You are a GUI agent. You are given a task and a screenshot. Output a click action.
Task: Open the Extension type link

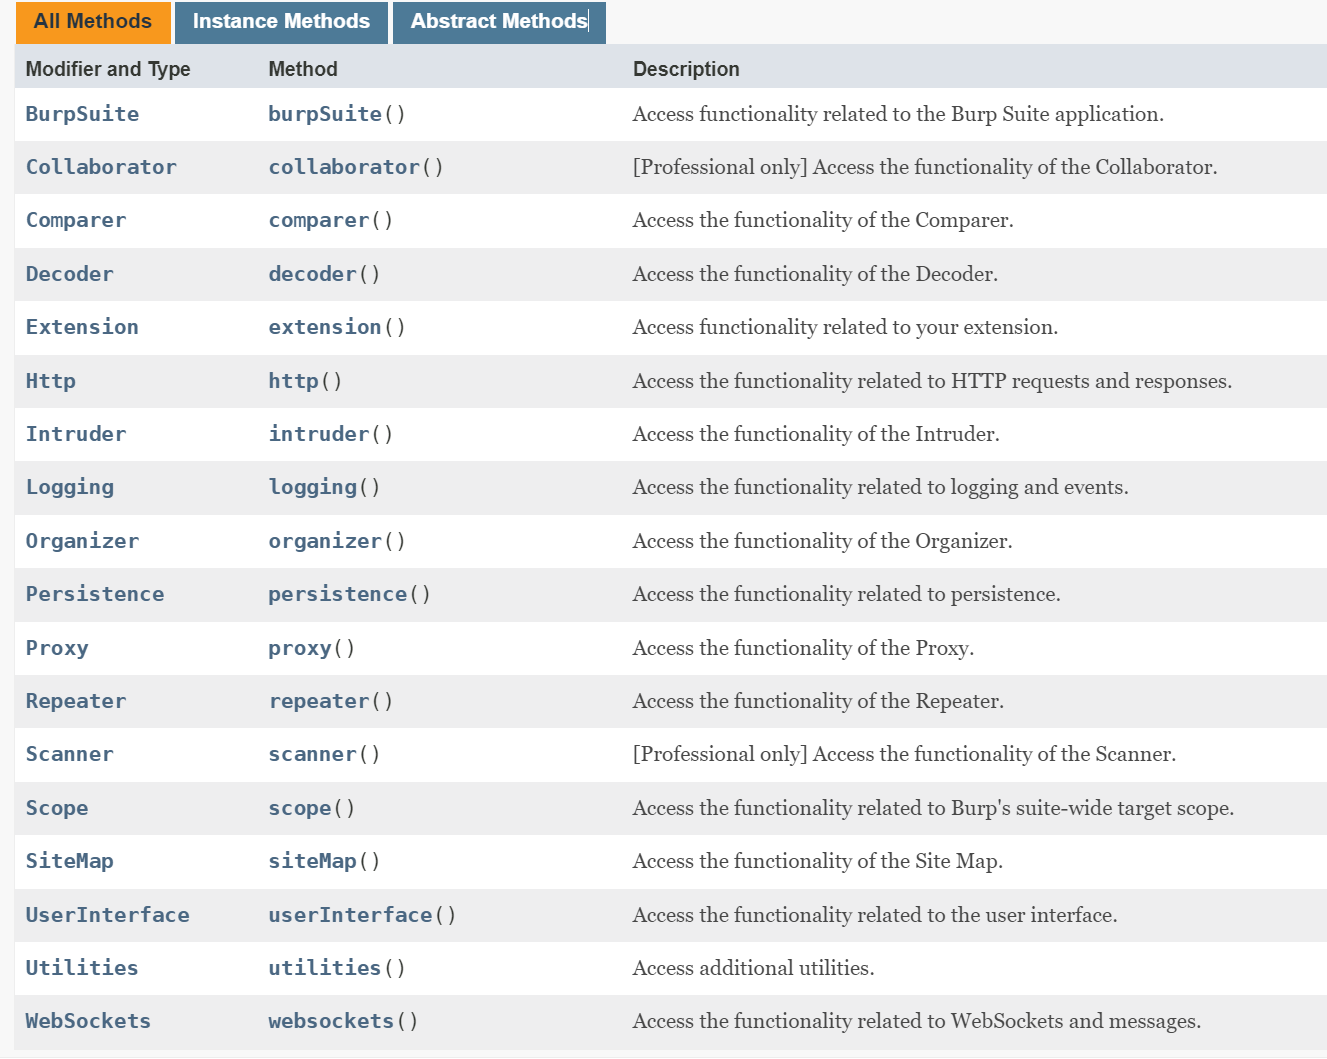point(82,327)
